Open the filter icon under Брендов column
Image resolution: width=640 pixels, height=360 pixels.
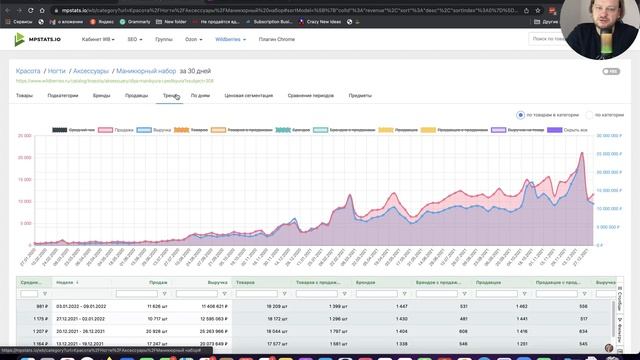click(404, 294)
